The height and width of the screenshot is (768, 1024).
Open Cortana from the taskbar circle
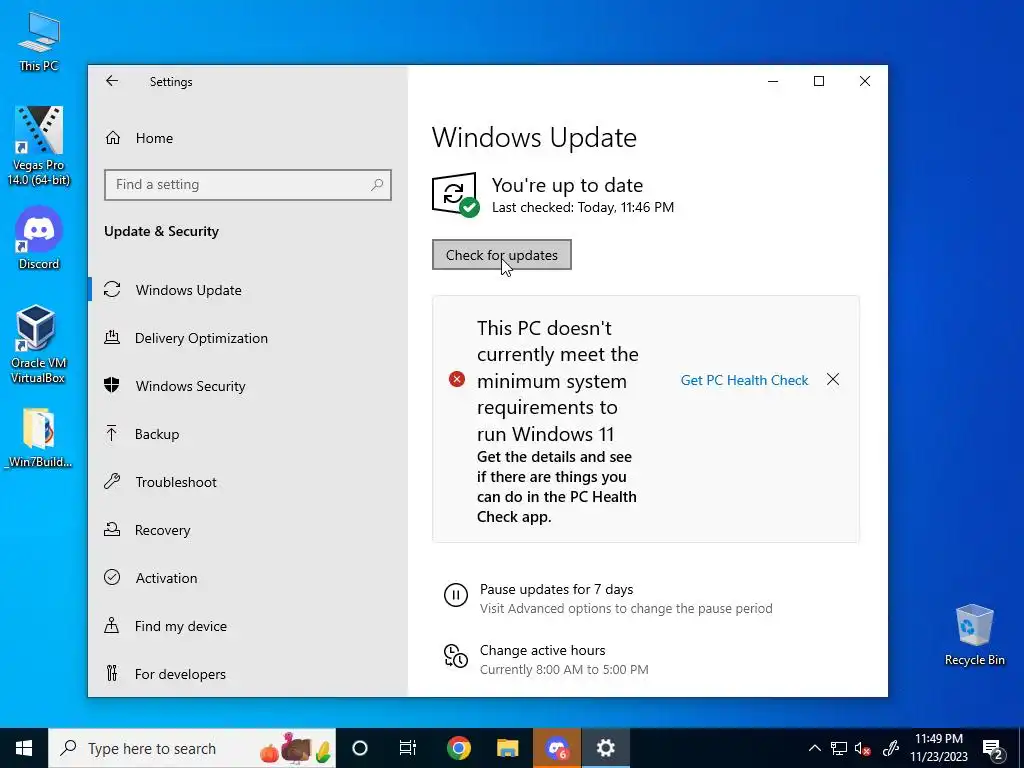pos(360,748)
